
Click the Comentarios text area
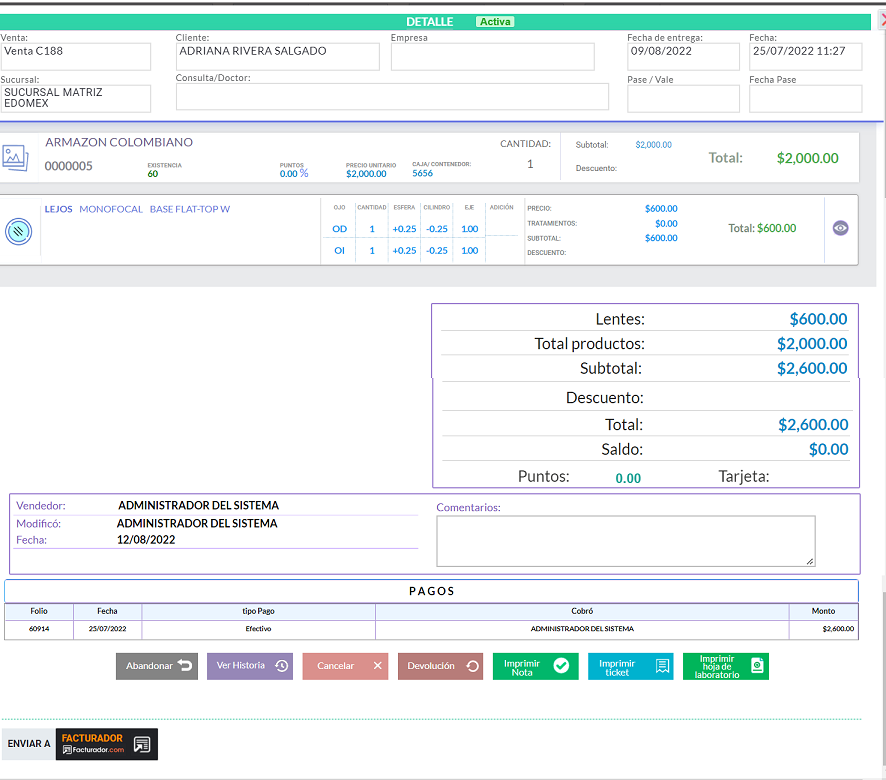click(626, 541)
